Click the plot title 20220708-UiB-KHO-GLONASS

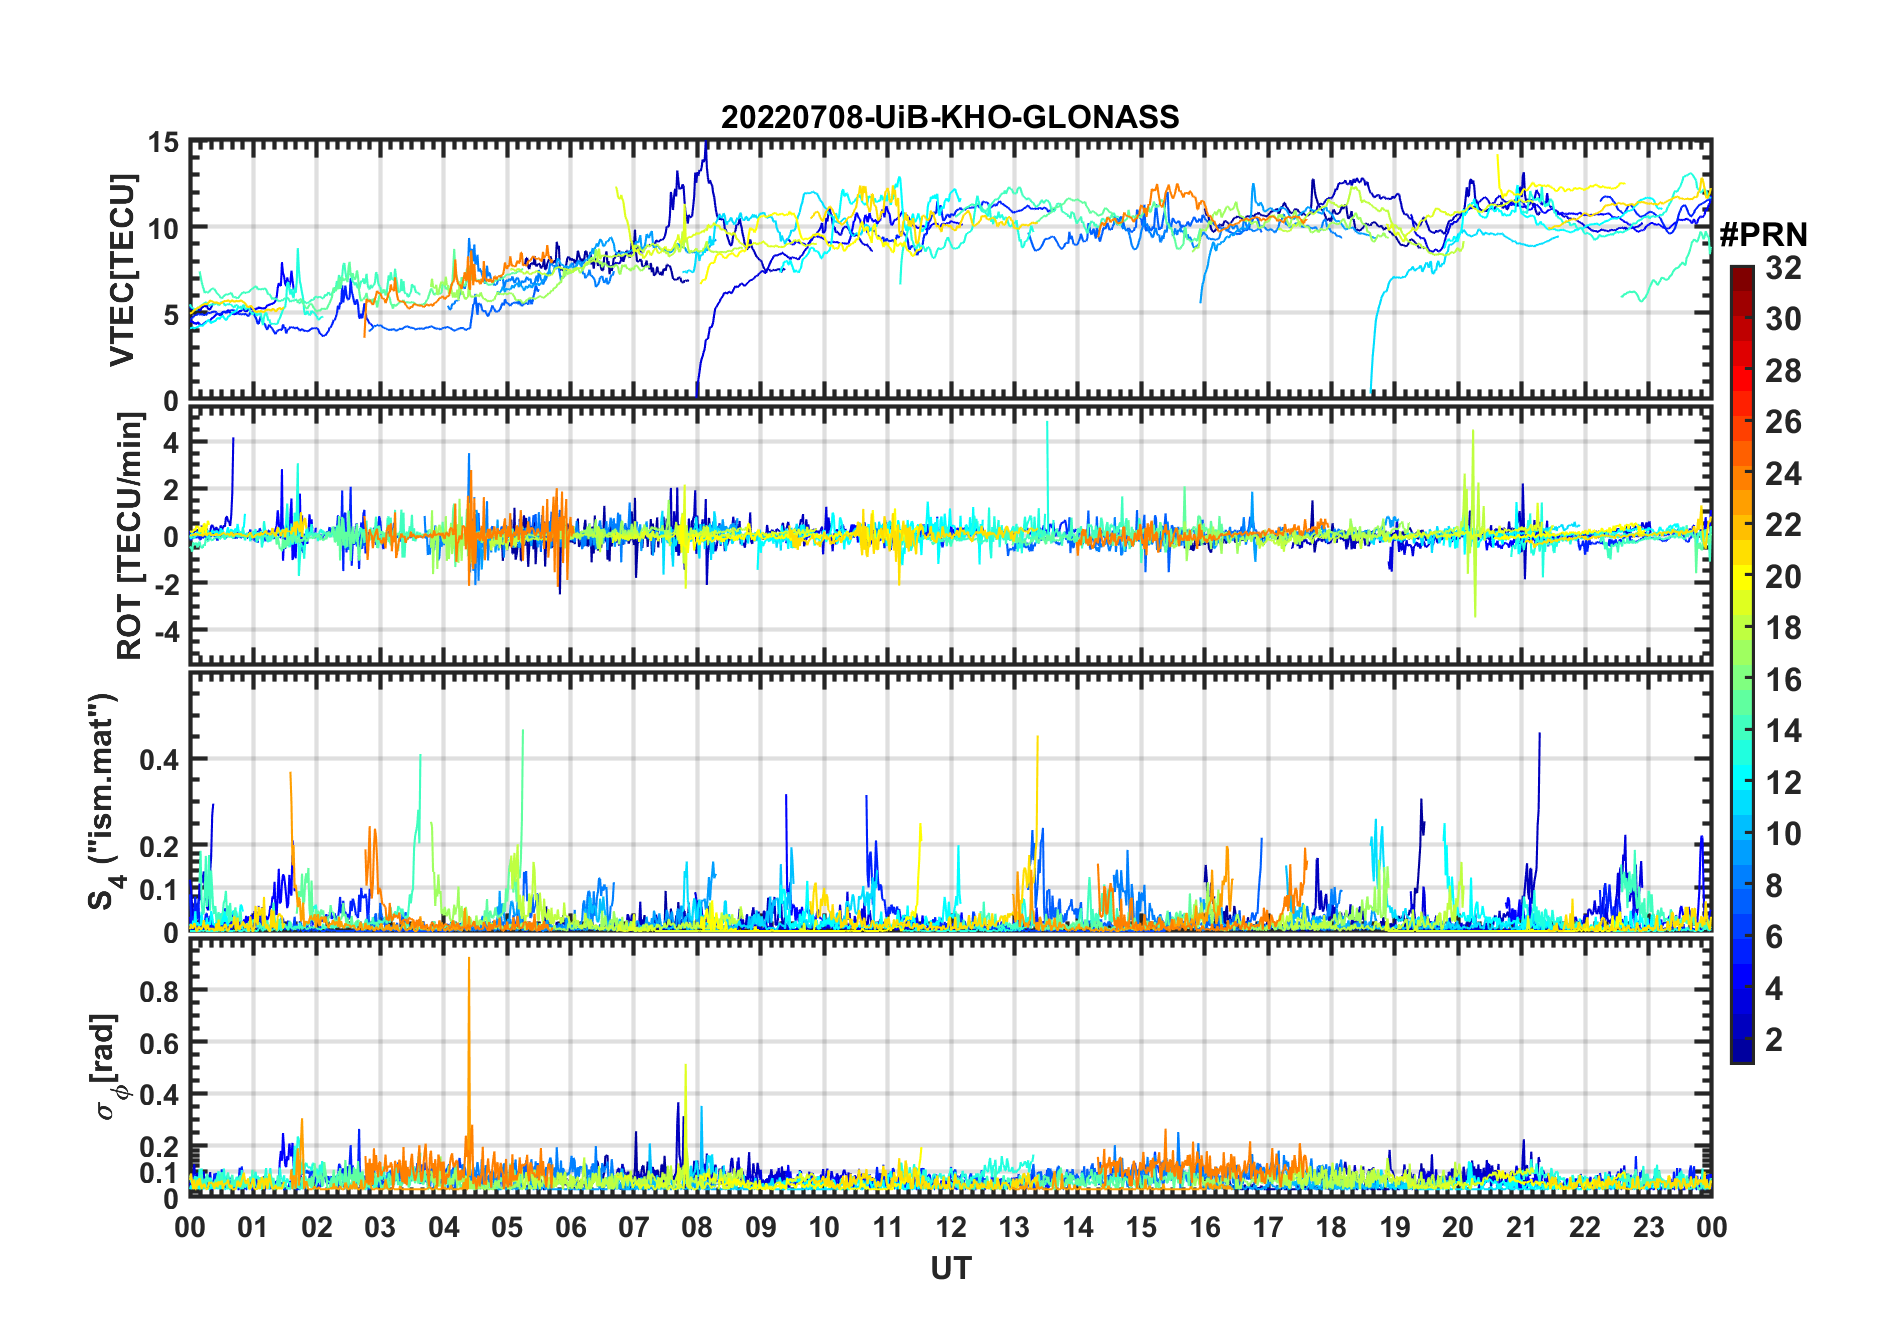click(x=950, y=117)
